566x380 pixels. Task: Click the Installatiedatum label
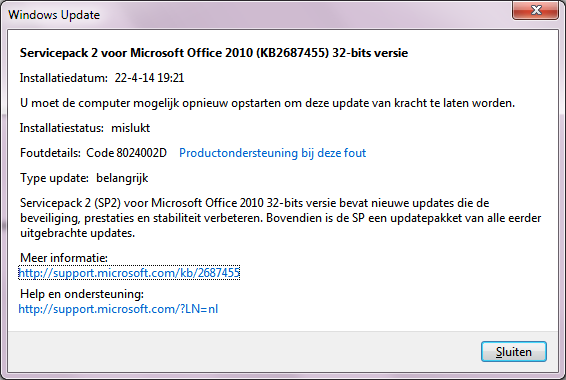(x=64, y=78)
